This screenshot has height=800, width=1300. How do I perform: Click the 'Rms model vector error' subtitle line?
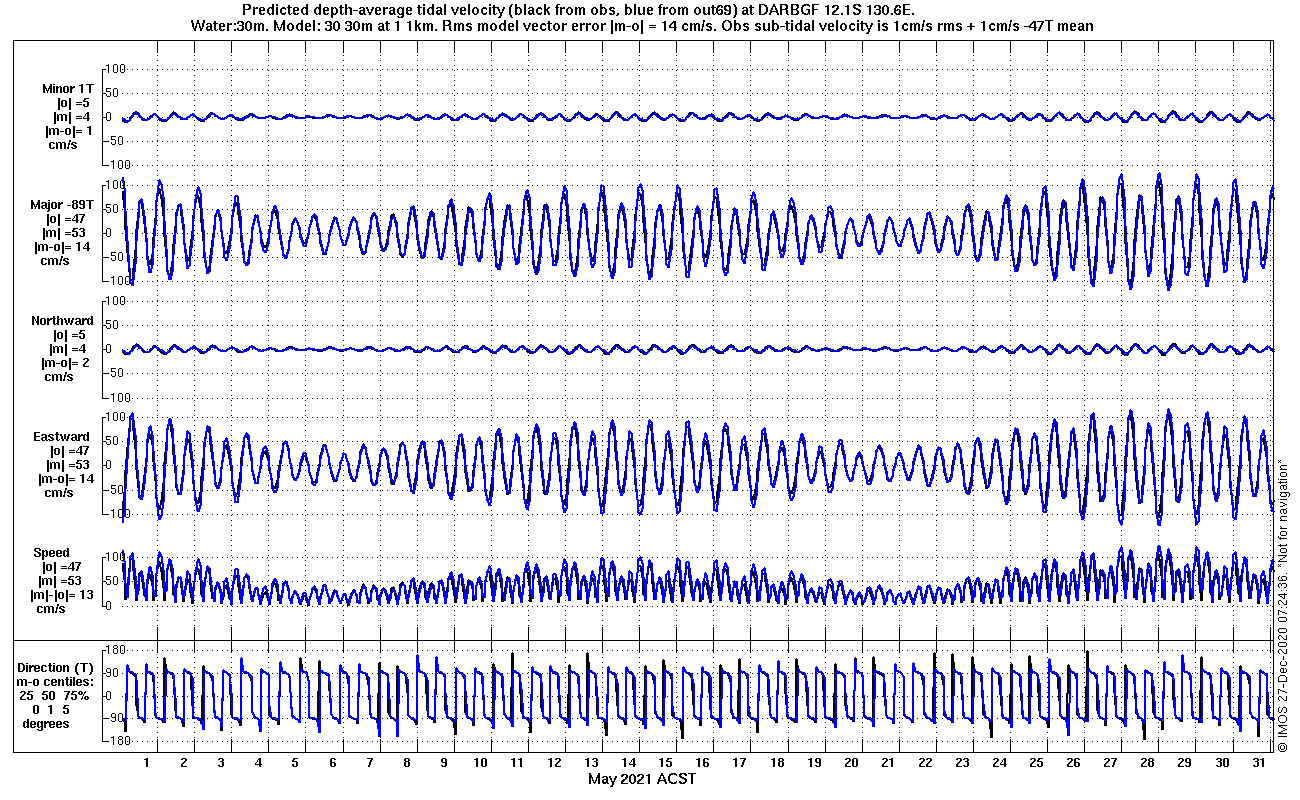pos(642,25)
